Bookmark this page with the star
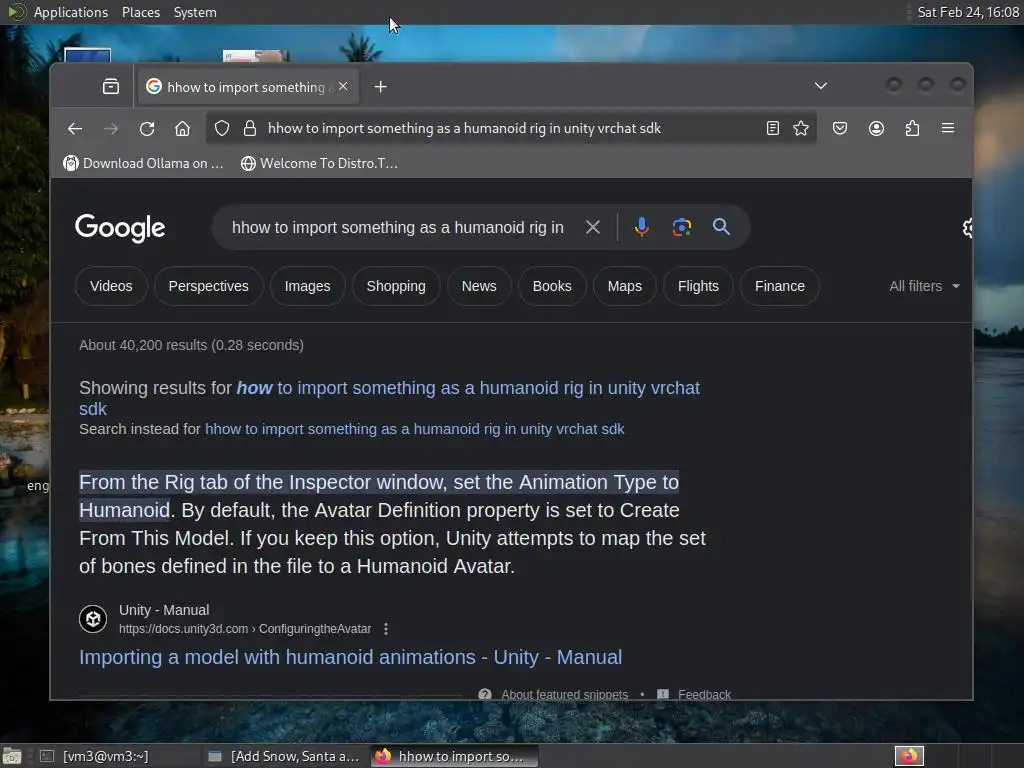The width and height of the screenshot is (1024, 768). pos(801,128)
